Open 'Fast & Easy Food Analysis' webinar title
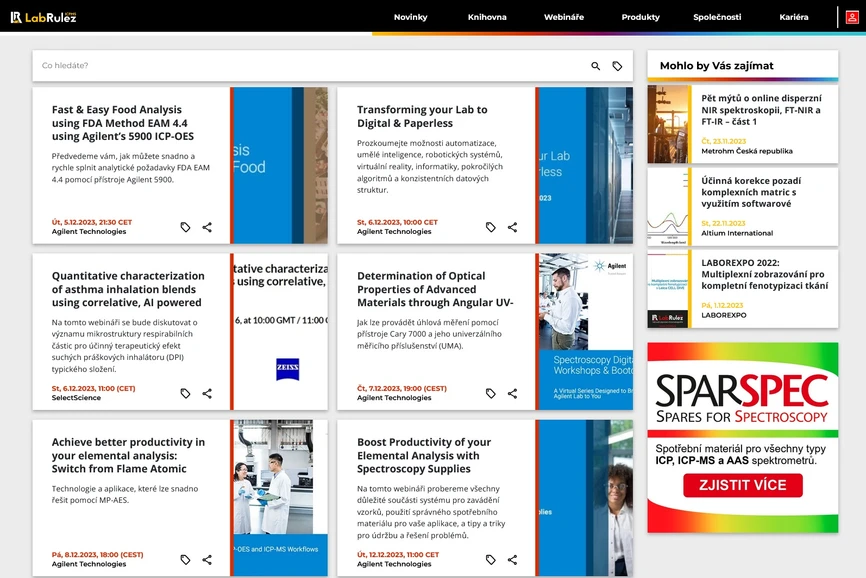Screen dimensions: 866x578 123,123
